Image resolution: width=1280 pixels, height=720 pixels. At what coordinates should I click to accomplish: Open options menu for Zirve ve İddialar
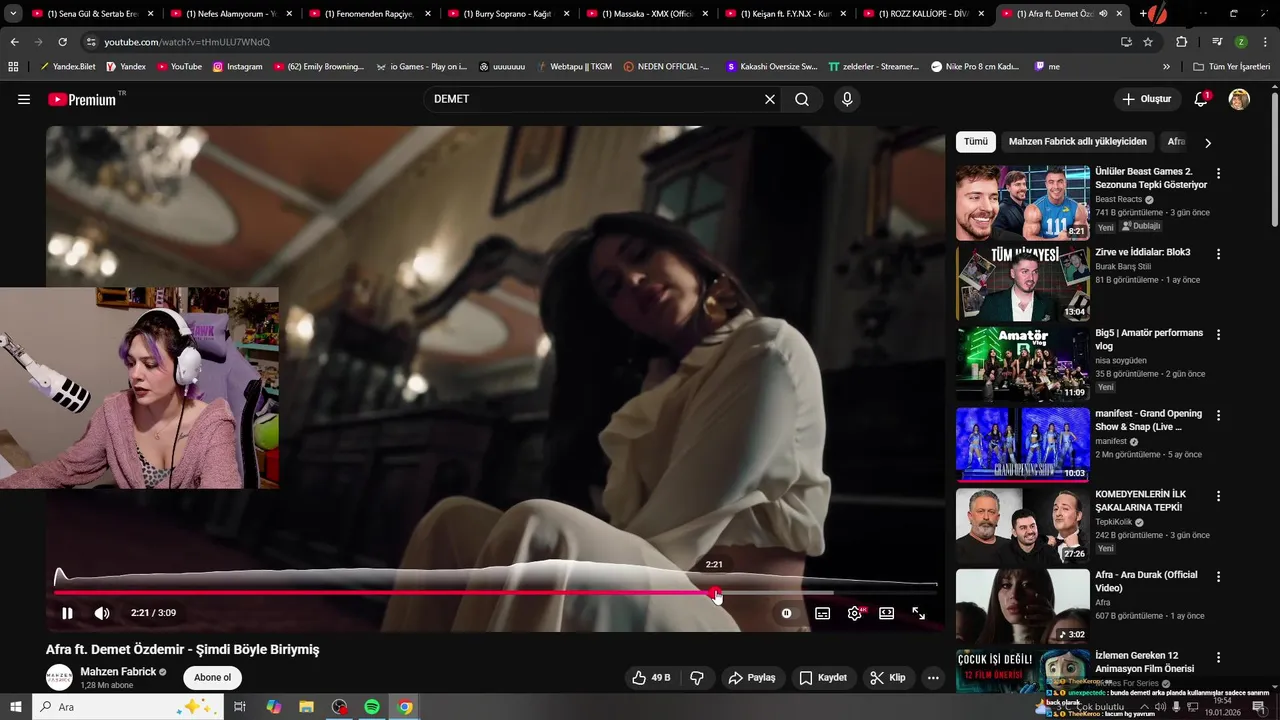pos(1218,254)
